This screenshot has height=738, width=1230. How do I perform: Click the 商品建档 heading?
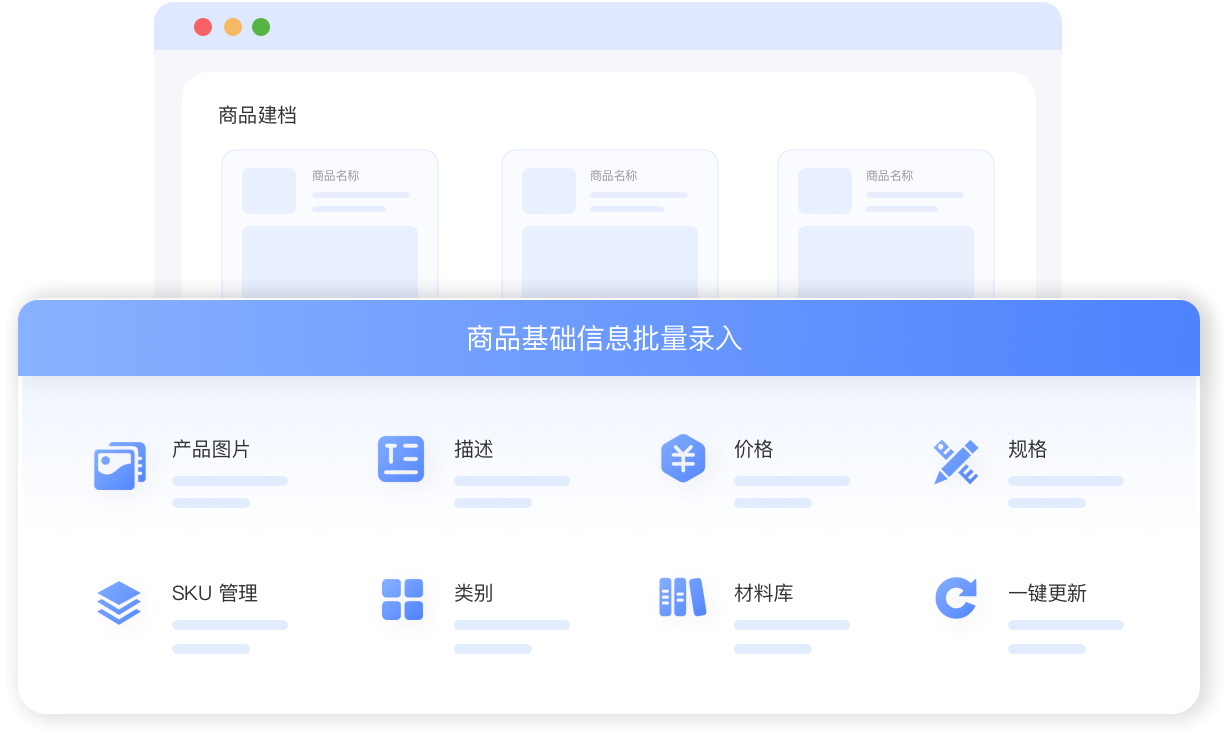point(258,115)
